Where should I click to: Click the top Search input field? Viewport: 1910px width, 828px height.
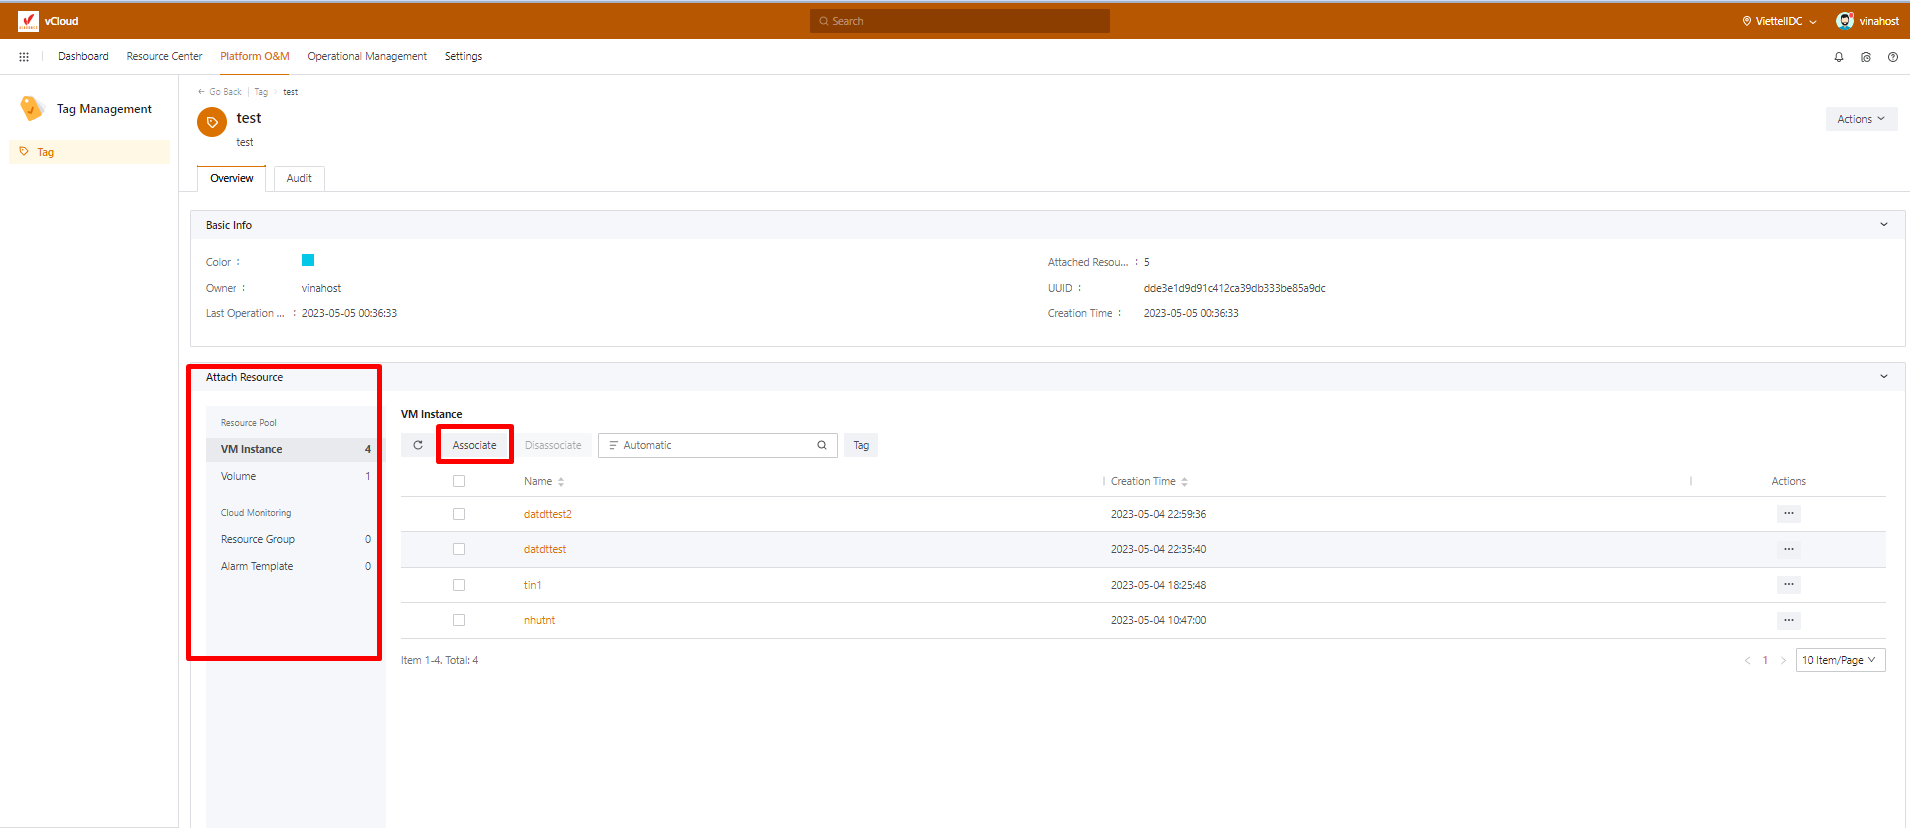(x=960, y=21)
